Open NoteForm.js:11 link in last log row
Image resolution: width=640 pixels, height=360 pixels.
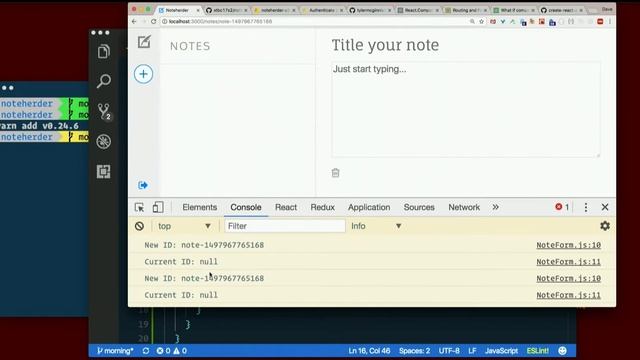click(x=569, y=295)
